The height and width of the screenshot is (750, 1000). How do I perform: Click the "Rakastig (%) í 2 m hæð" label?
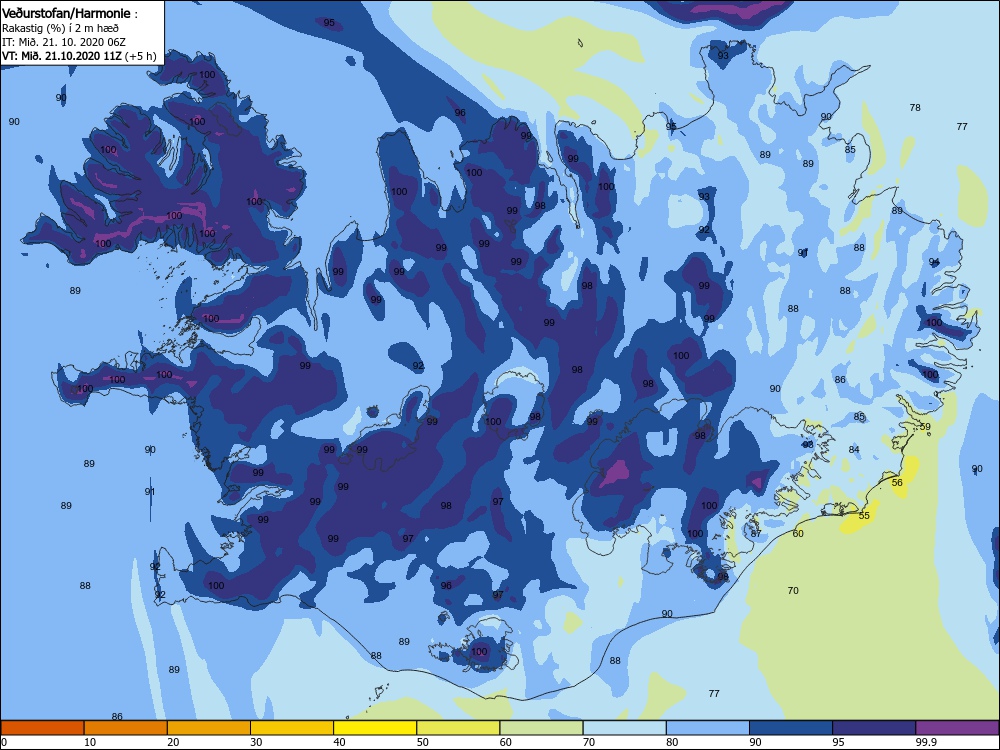point(61,28)
